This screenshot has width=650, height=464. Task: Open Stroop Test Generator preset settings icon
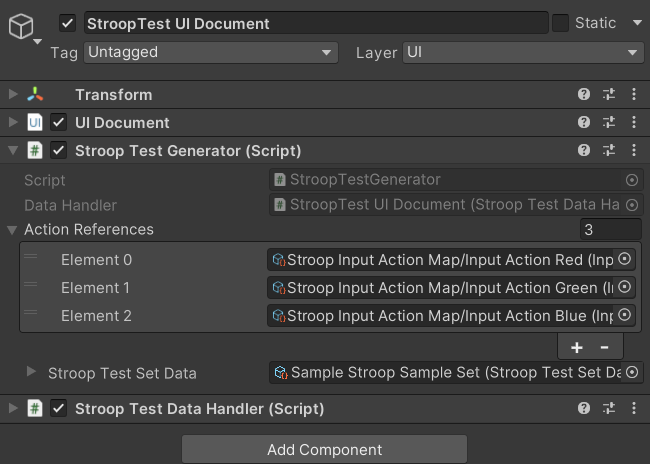[609, 150]
